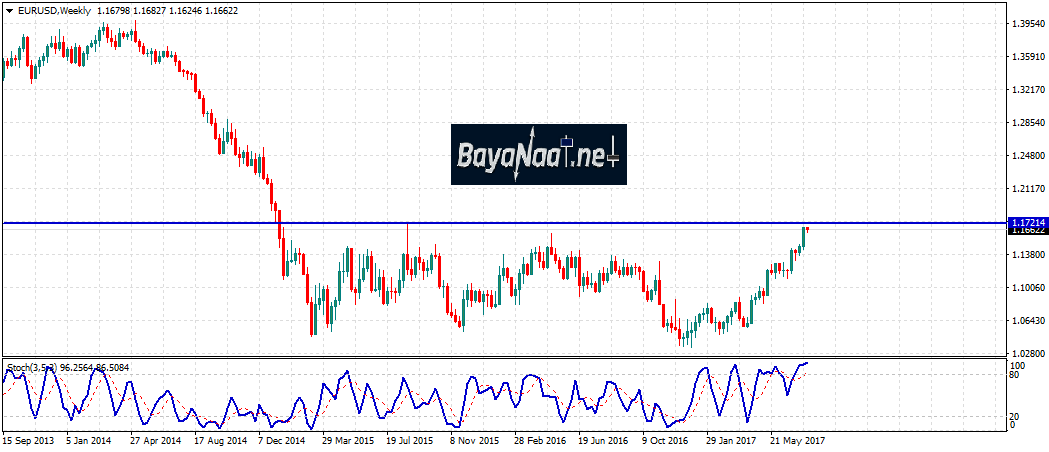
Task: Click the 7 Dec 2014 date label
Action: 281,439
